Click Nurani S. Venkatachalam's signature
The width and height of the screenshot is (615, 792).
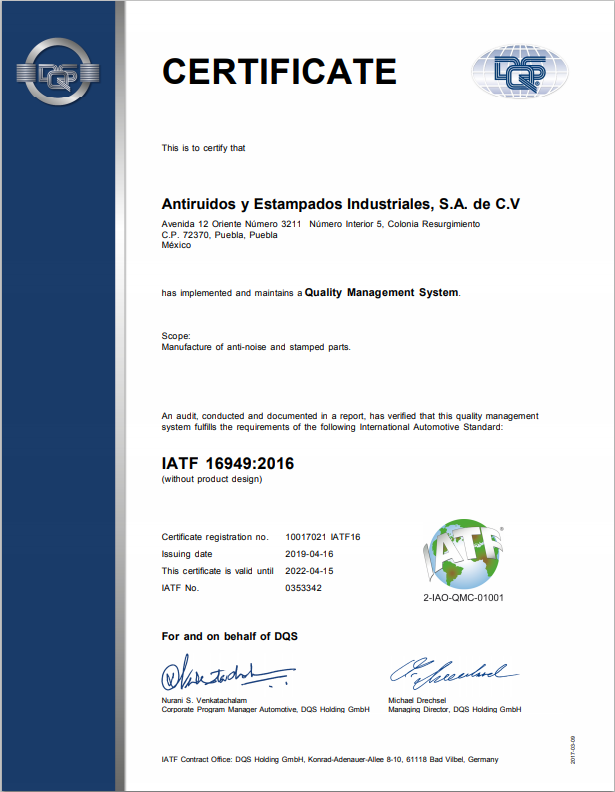(x=228, y=673)
